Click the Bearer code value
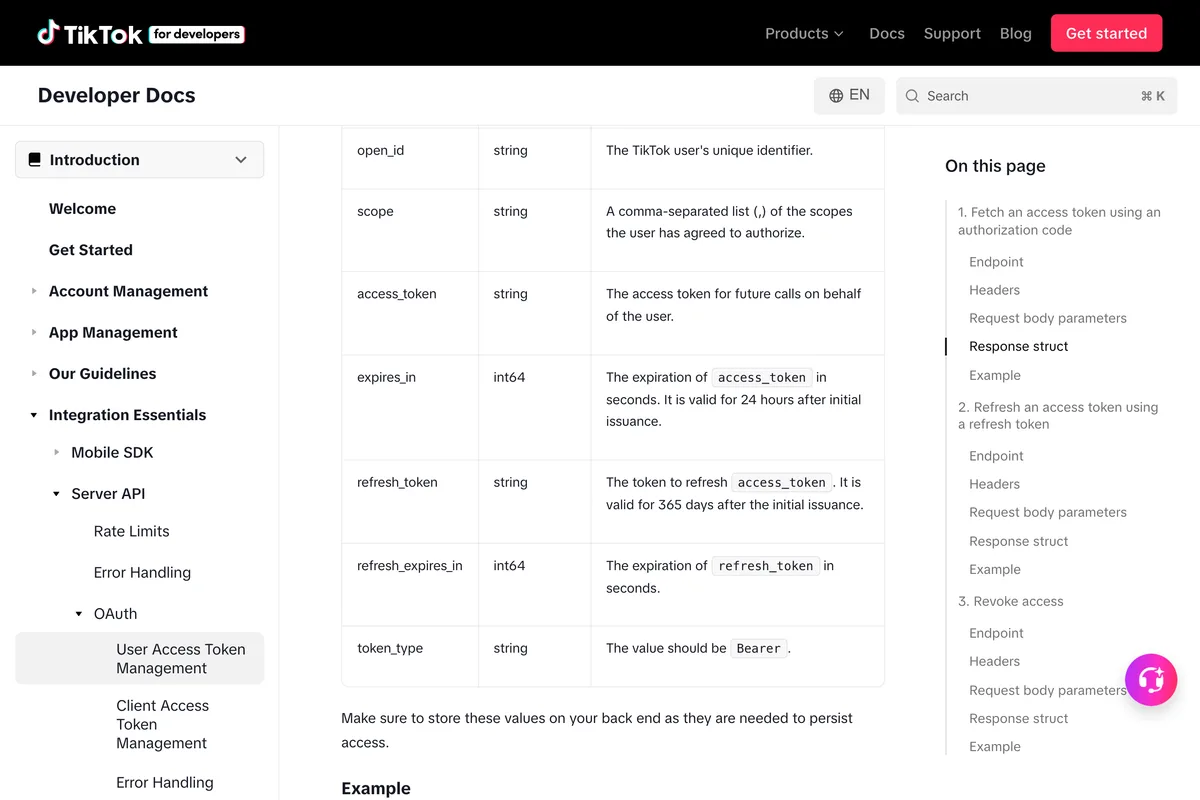Image resolution: width=1200 pixels, height=800 pixels. tap(758, 648)
